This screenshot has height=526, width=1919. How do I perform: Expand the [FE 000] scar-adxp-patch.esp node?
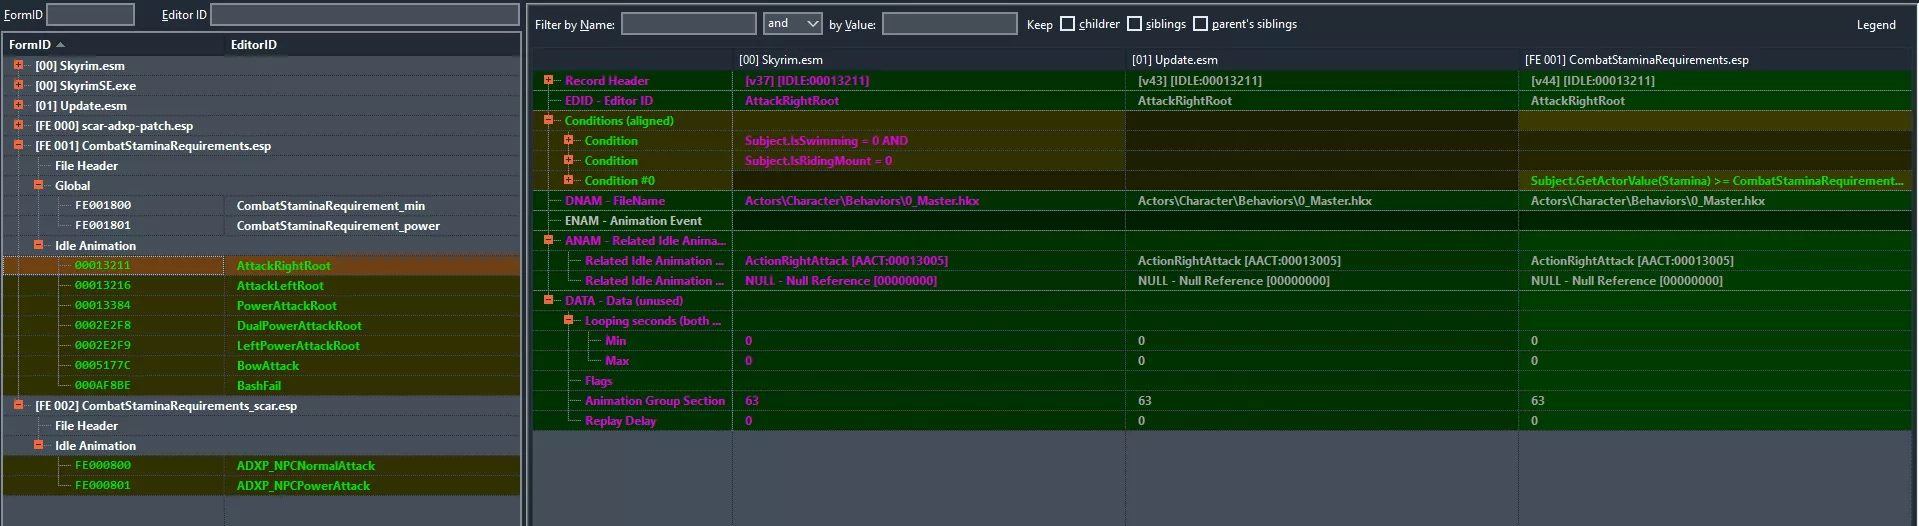coord(18,125)
